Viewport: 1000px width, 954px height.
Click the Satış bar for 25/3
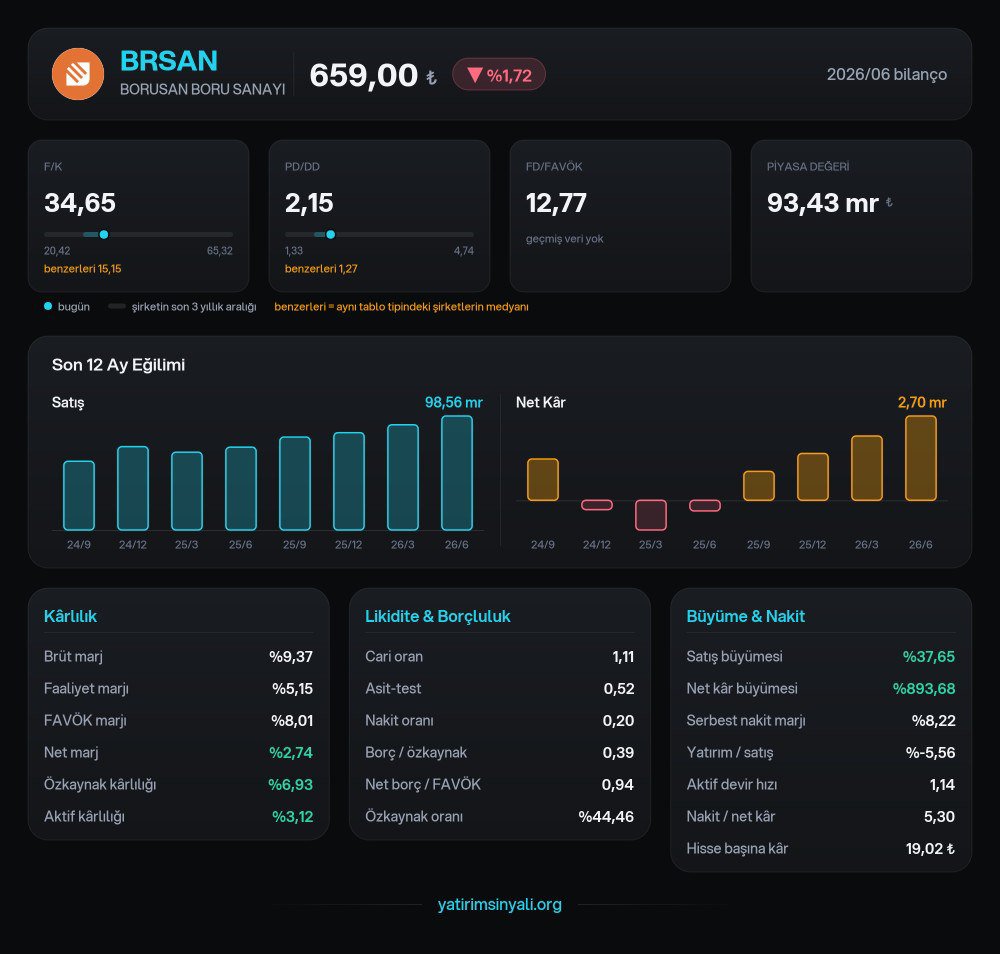click(x=187, y=491)
